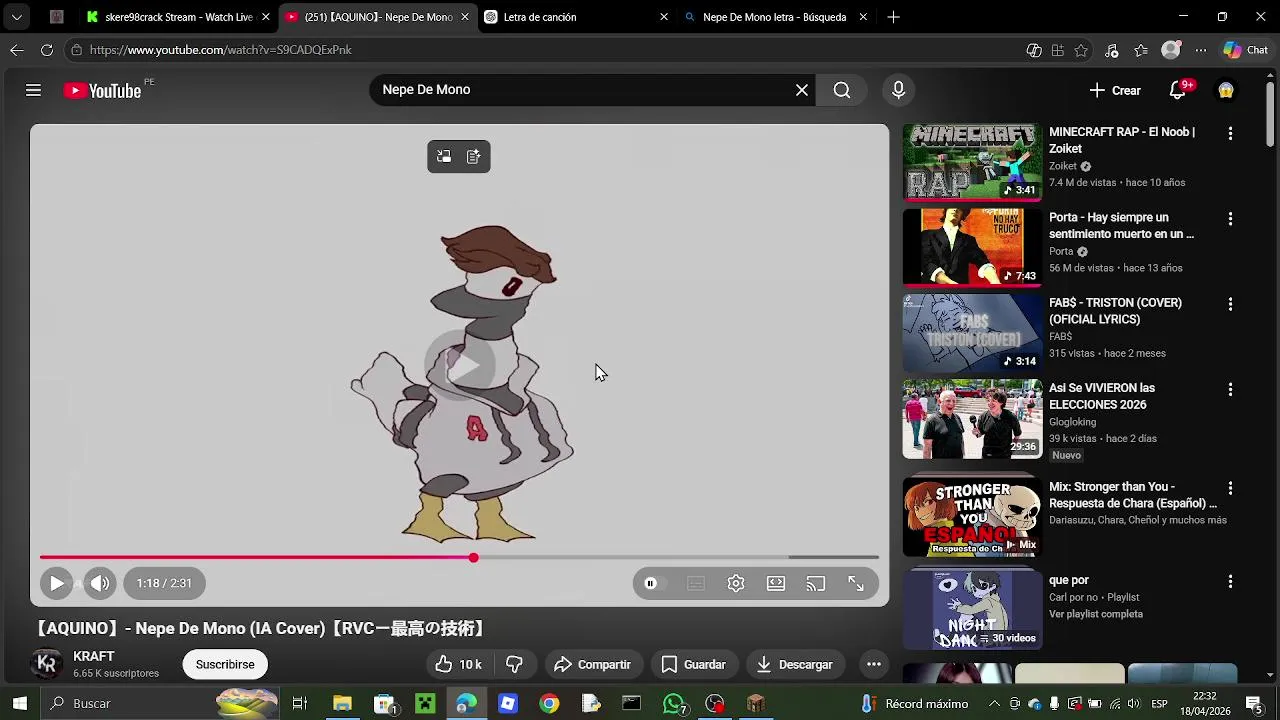The width and height of the screenshot is (1280, 720).
Task: Go to the YouTube home logo
Action: coord(102,91)
